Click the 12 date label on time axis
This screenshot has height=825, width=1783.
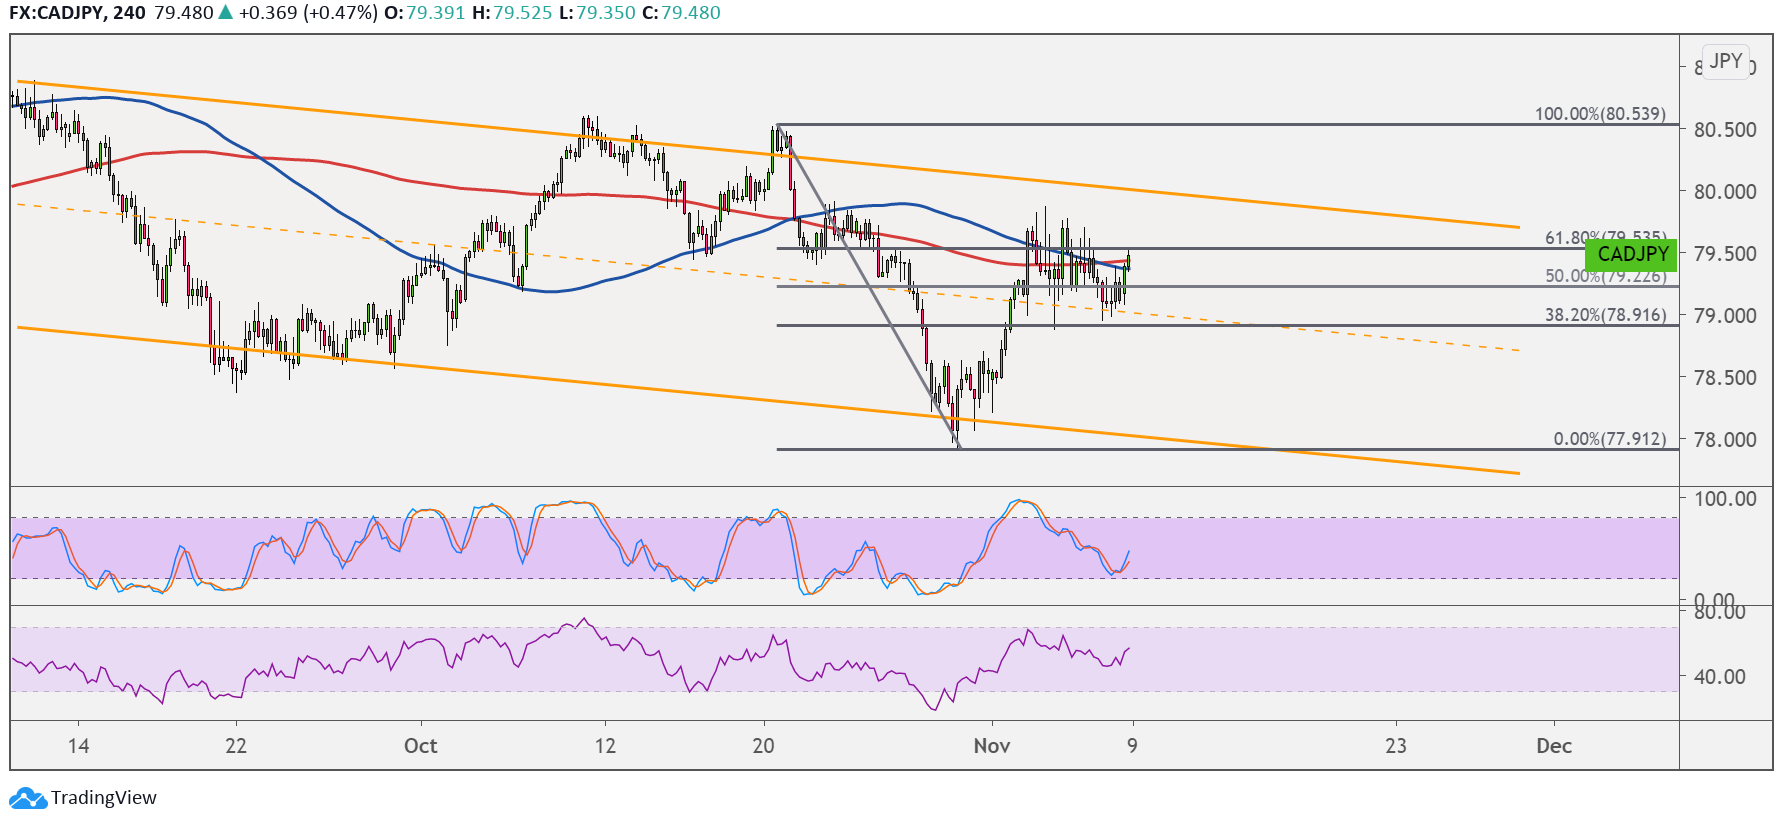point(605,746)
